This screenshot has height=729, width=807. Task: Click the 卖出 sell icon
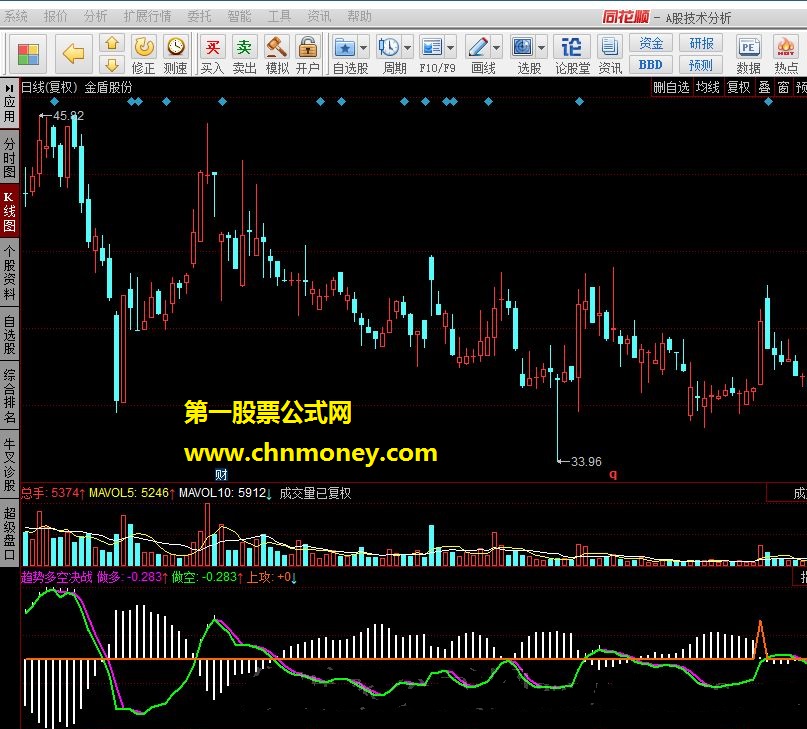click(x=244, y=47)
